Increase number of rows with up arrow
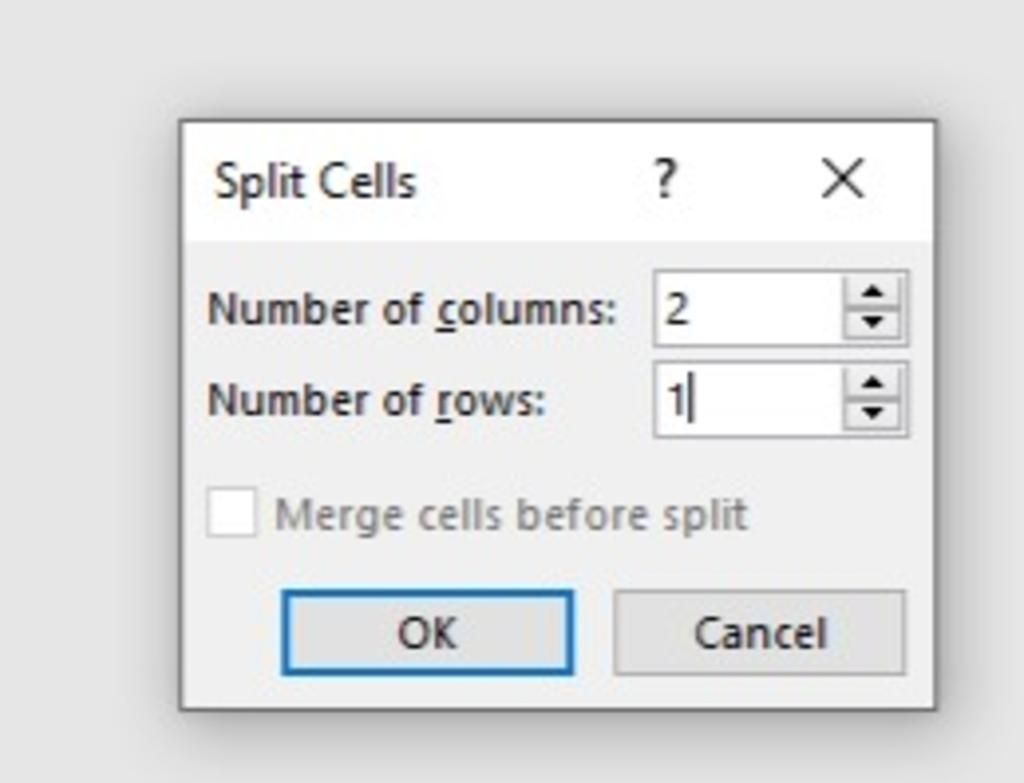 click(x=872, y=383)
